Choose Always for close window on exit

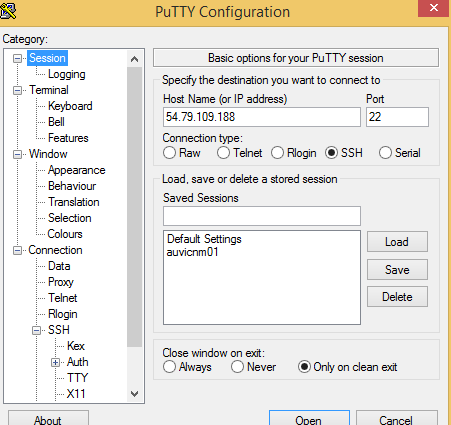(x=169, y=367)
